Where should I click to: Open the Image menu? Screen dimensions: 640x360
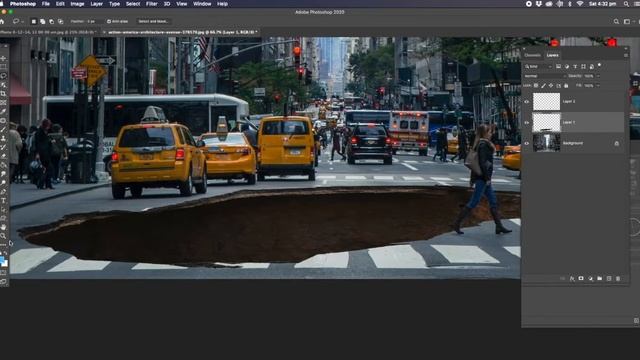tap(77, 4)
